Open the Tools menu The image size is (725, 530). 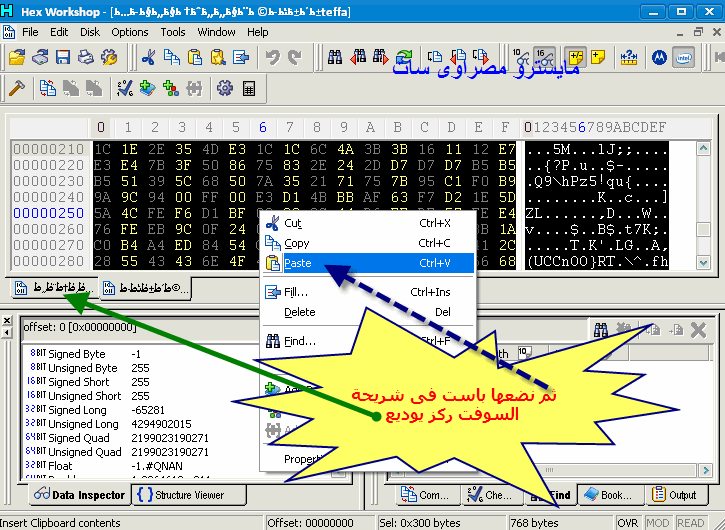(x=173, y=32)
